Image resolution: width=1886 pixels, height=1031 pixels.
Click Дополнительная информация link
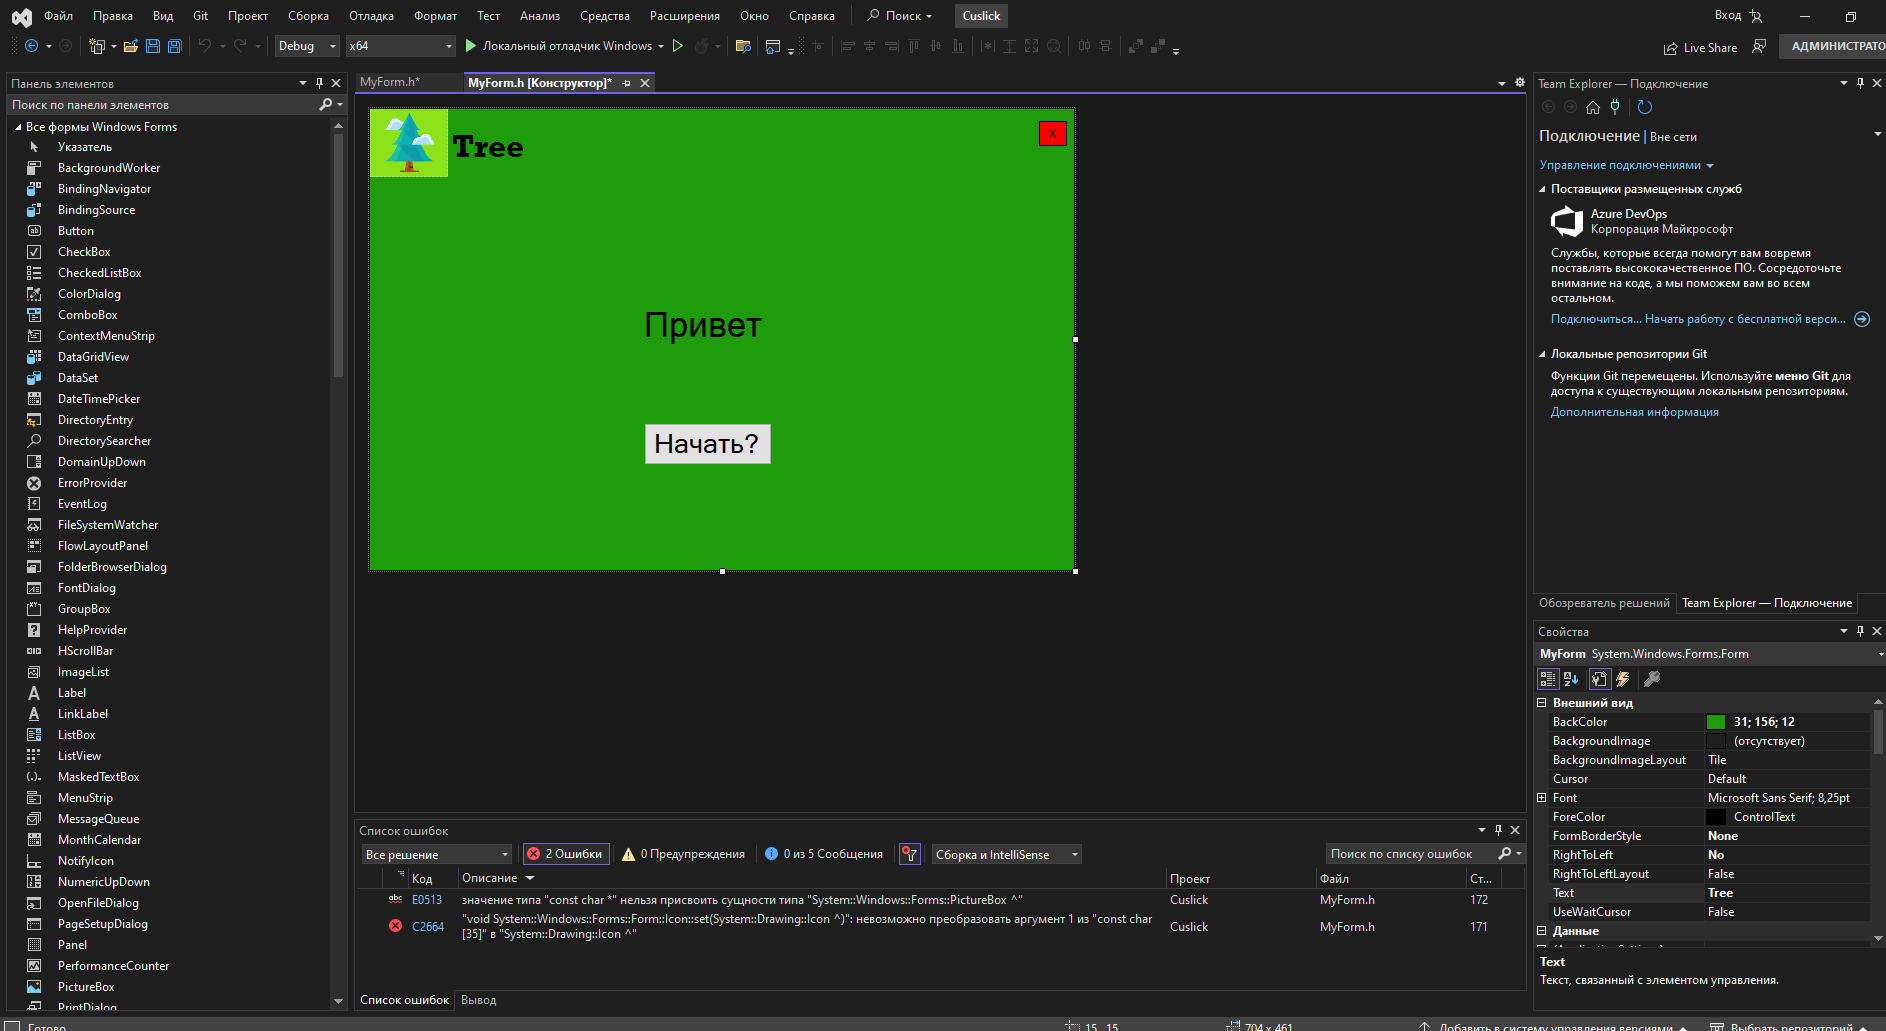point(1635,412)
